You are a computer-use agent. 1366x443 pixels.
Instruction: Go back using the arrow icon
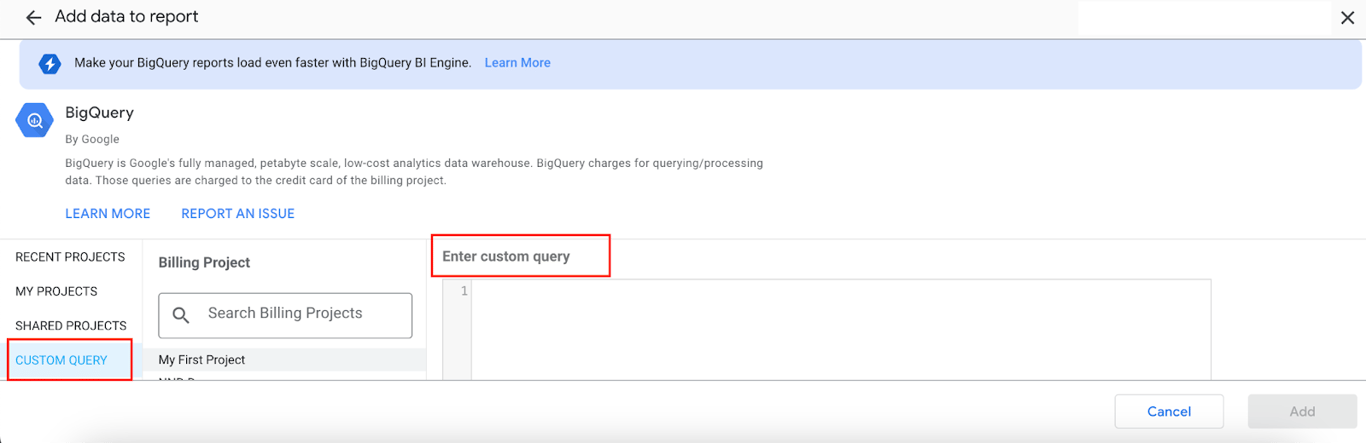pyautogui.click(x=33, y=18)
